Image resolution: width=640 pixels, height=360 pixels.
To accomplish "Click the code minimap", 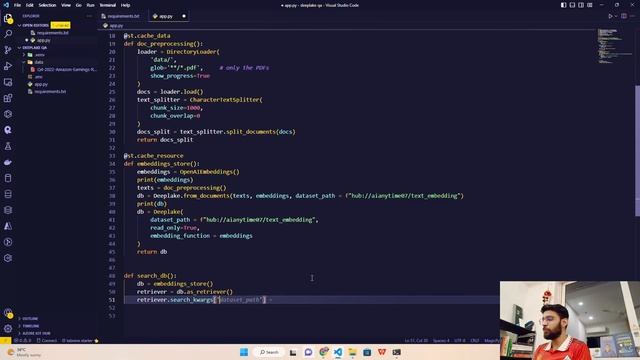I will click(x=614, y=46).
